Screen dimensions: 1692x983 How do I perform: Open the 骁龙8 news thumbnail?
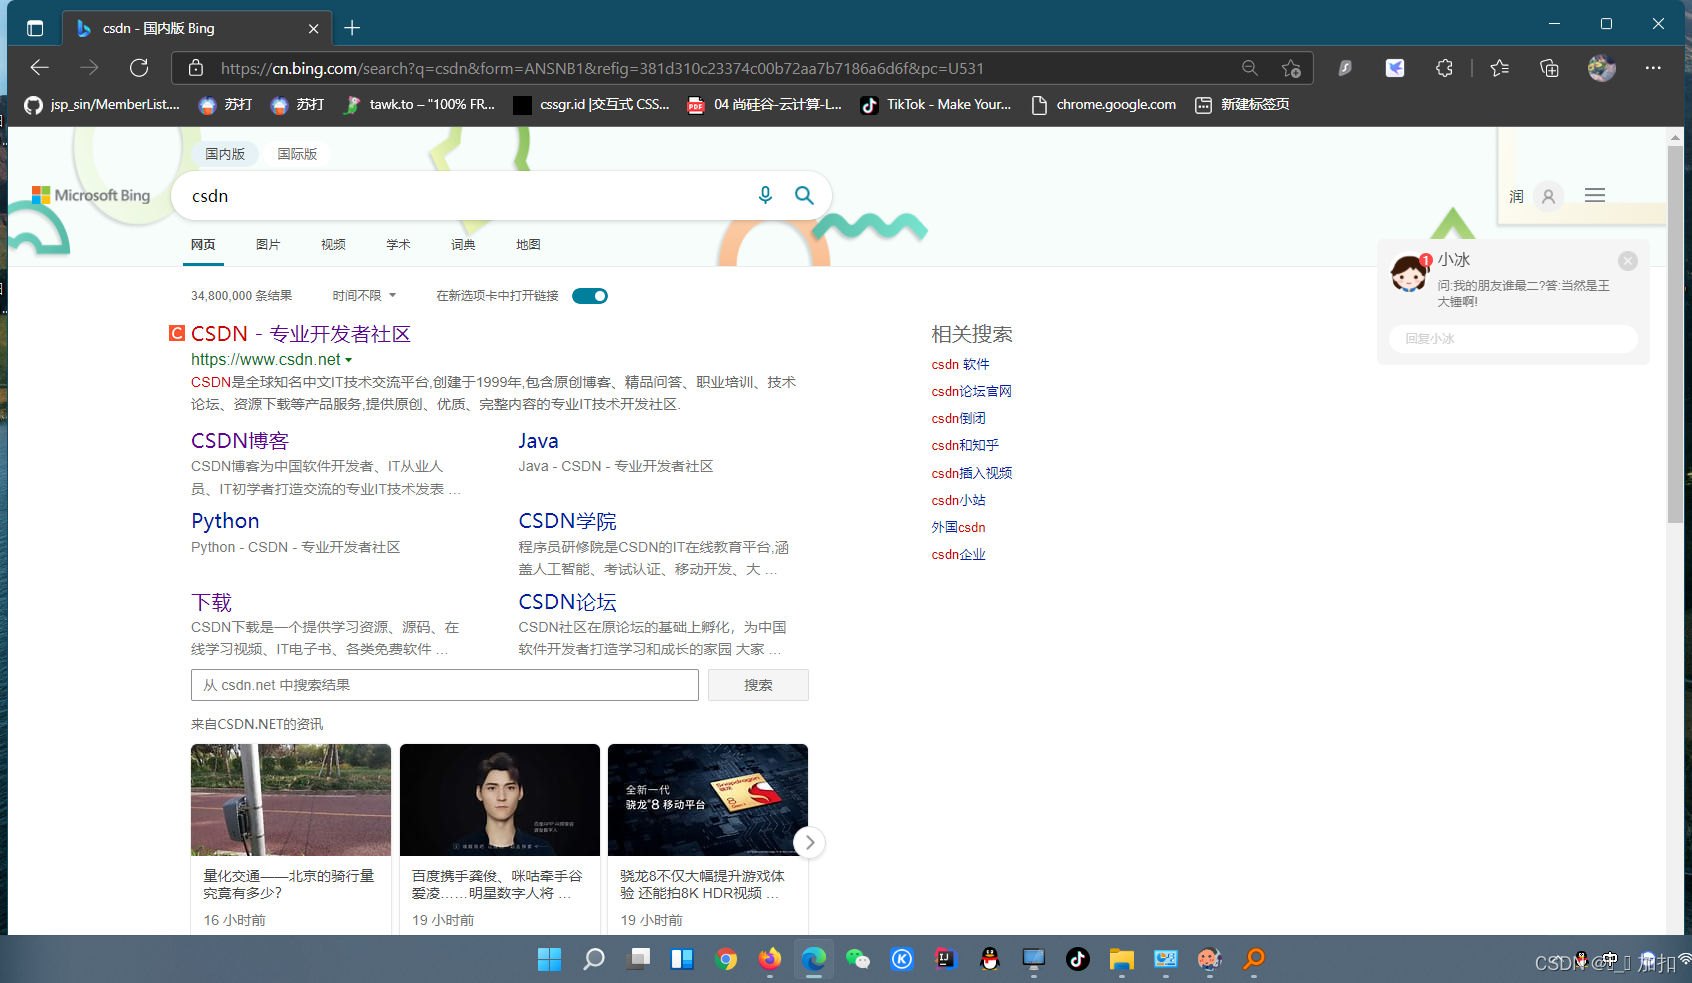click(708, 800)
